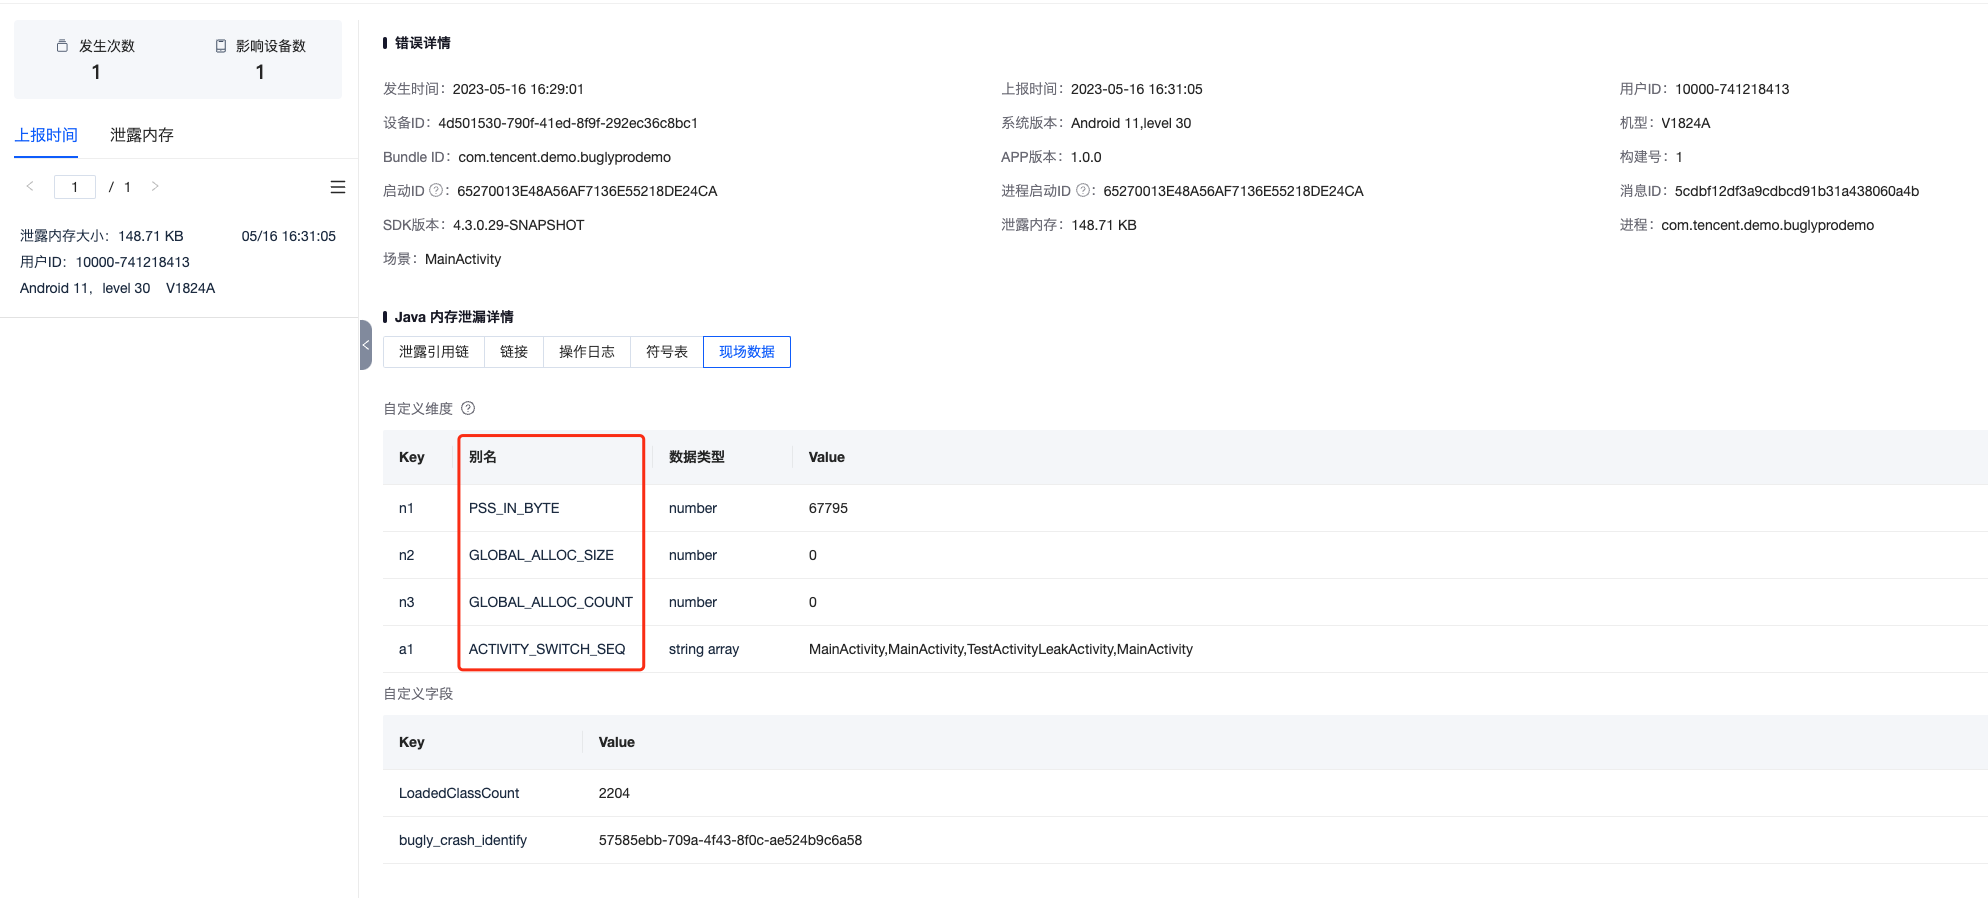Click the help icon beside 进程启动ID
The image size is (1988, 898).
(x=1082, y=190)
